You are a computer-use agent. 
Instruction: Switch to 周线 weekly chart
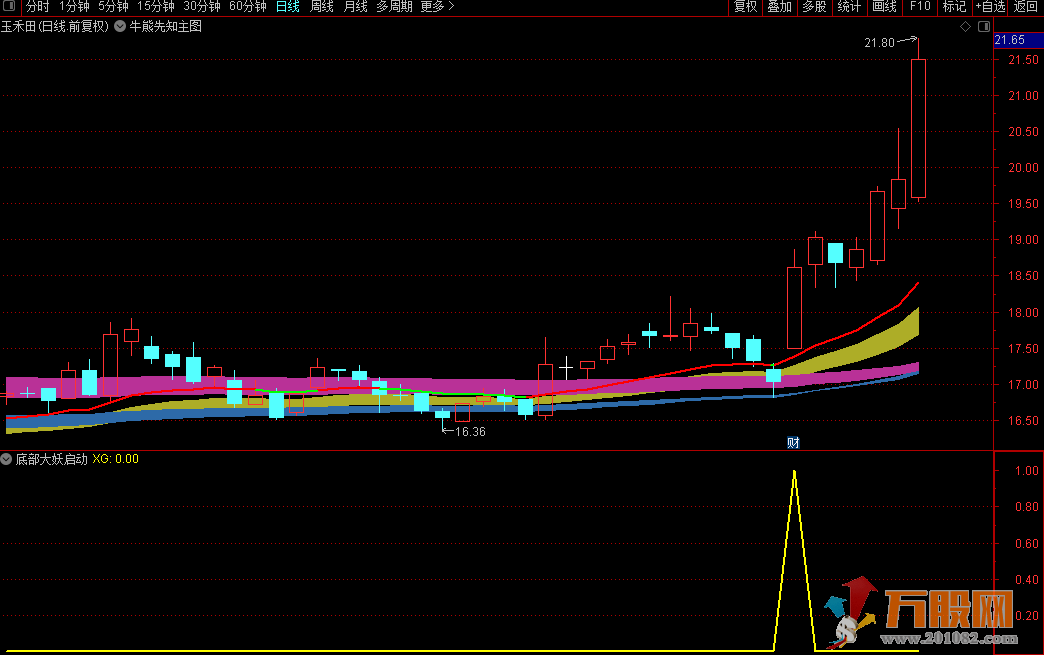[x=322, y=7]
